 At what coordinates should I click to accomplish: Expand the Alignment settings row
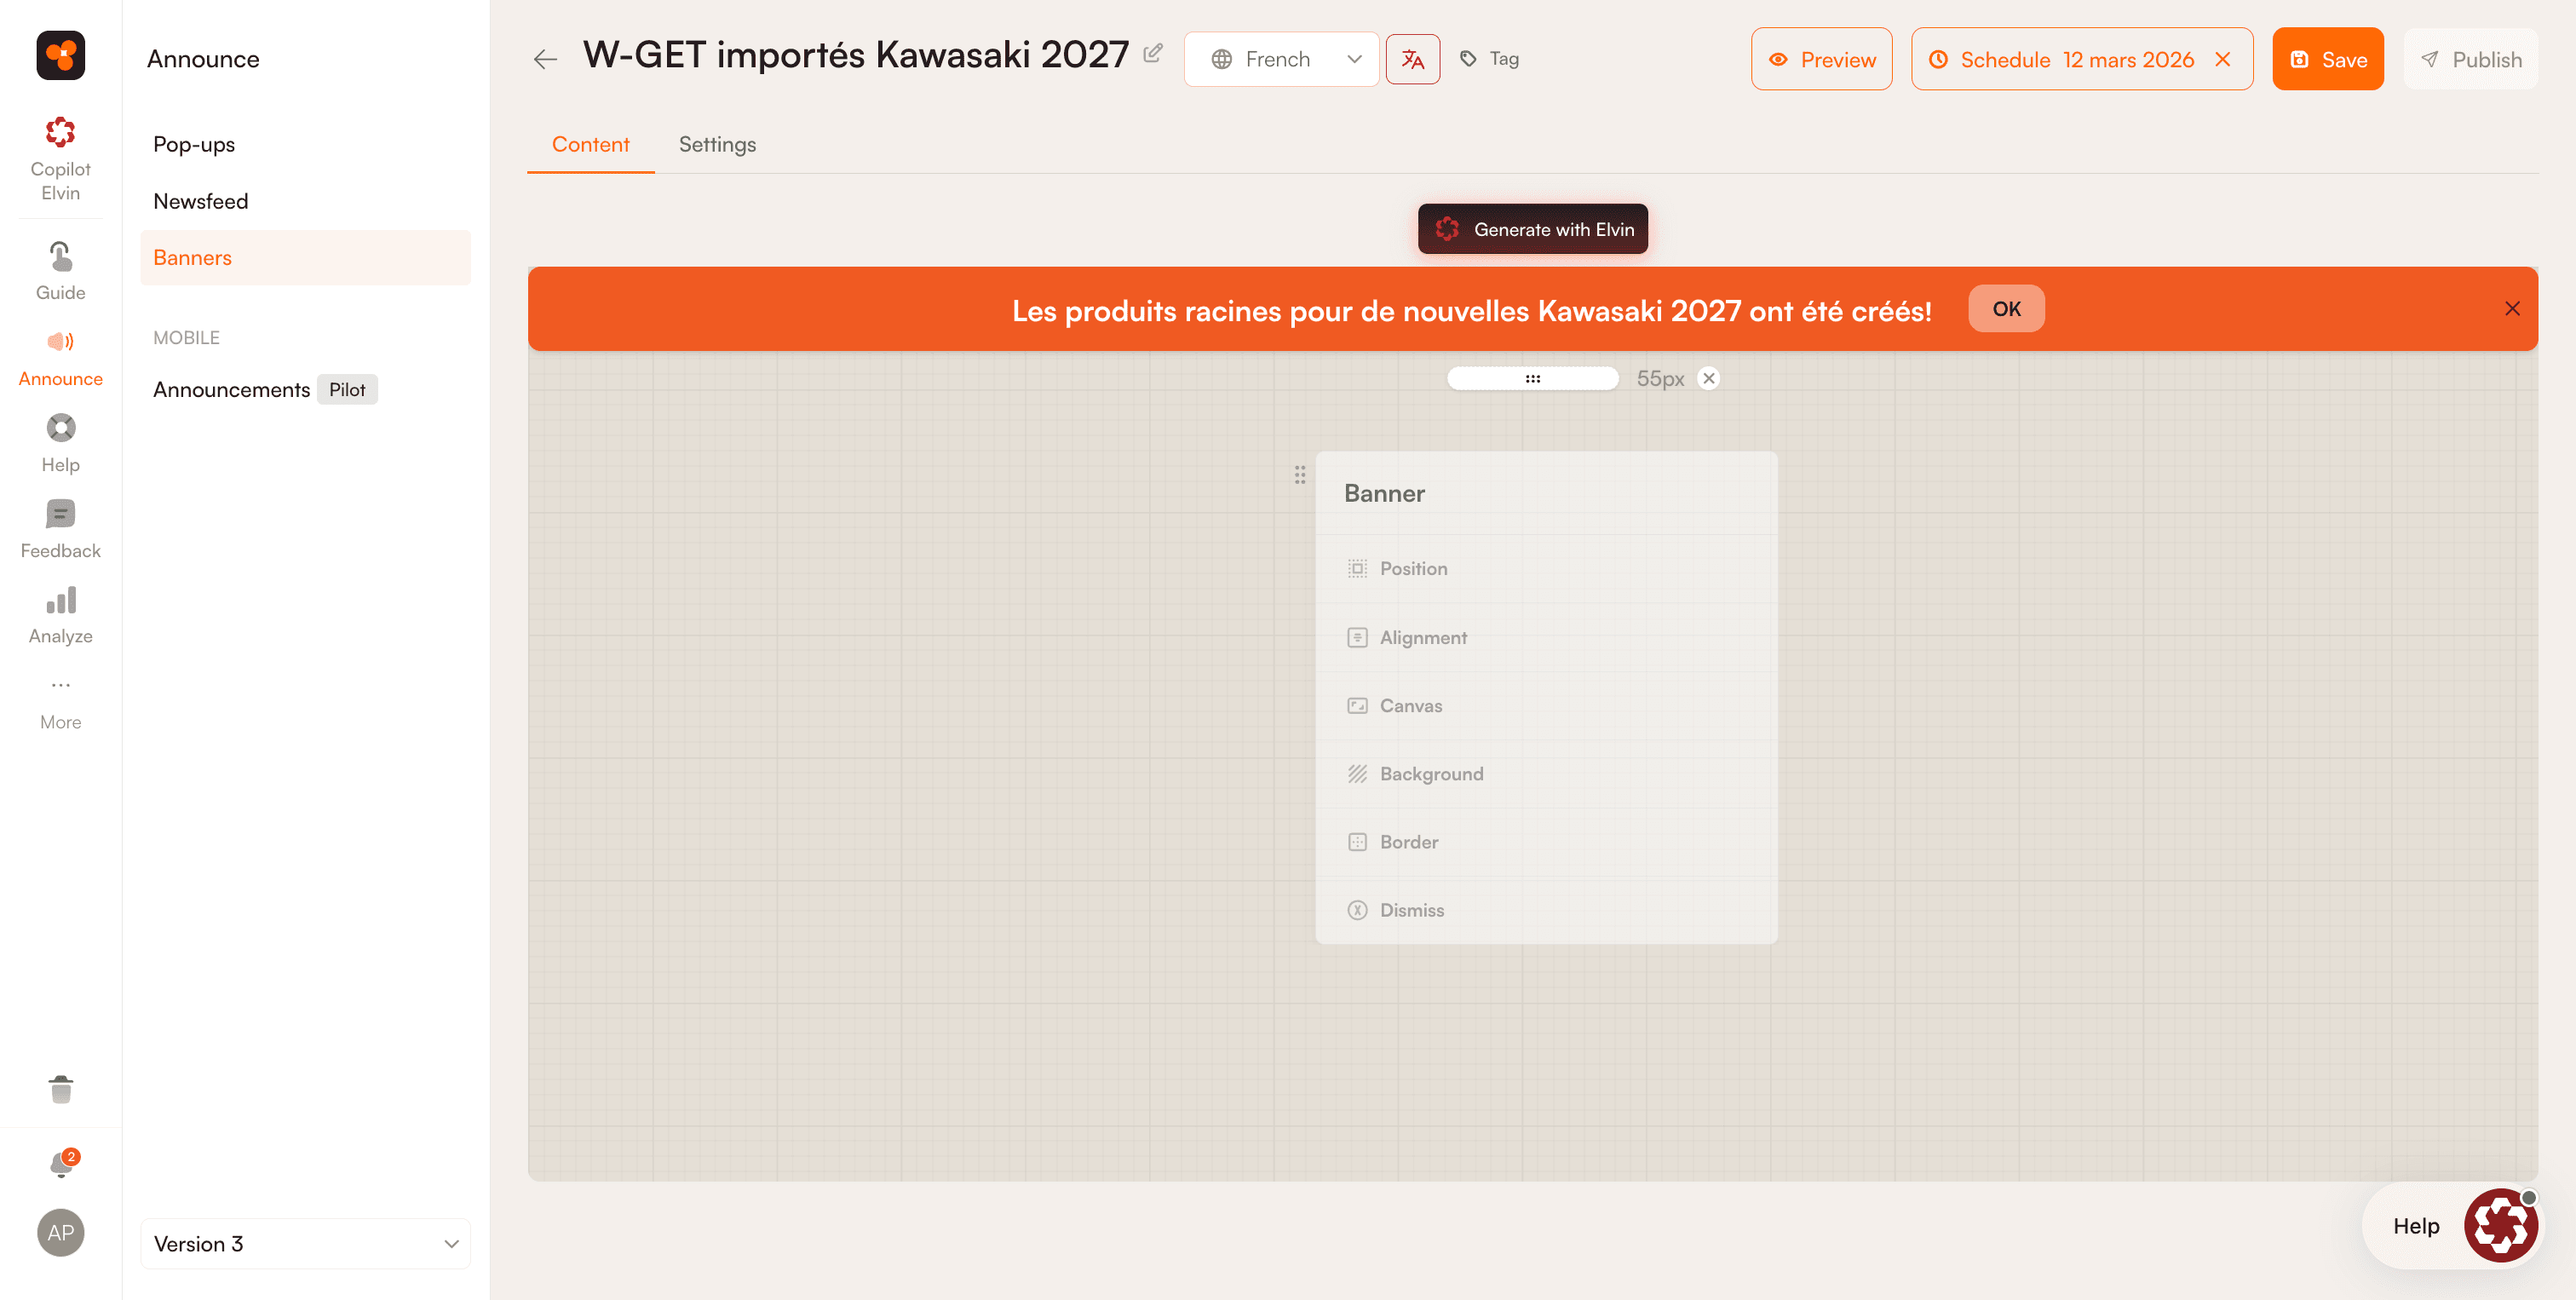pos(1546,637)
